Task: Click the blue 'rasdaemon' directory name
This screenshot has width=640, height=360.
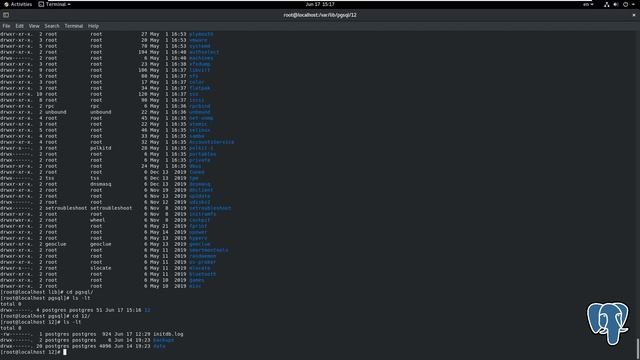Action: tap(202, 256)
